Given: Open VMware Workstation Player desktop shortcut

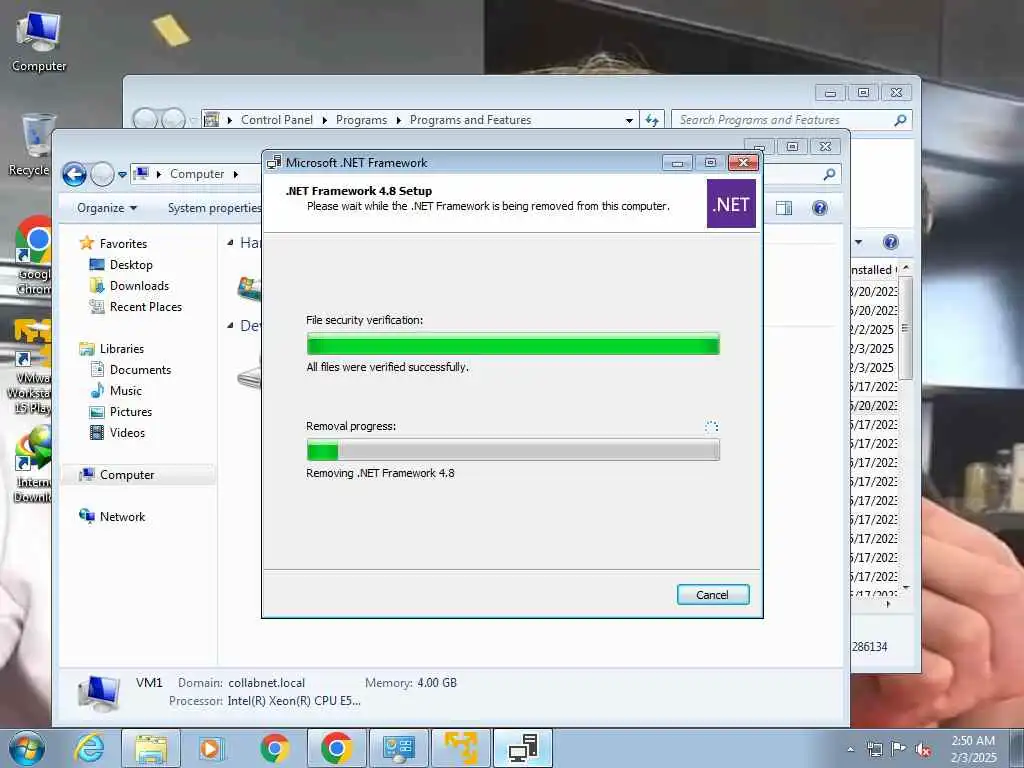Looking at the screenshot, I should [31, 367].
